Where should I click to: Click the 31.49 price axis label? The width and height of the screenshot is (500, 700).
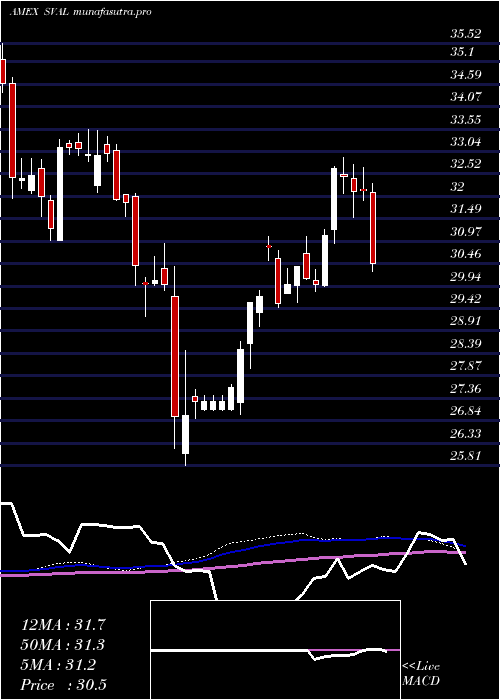coord(466,209)
